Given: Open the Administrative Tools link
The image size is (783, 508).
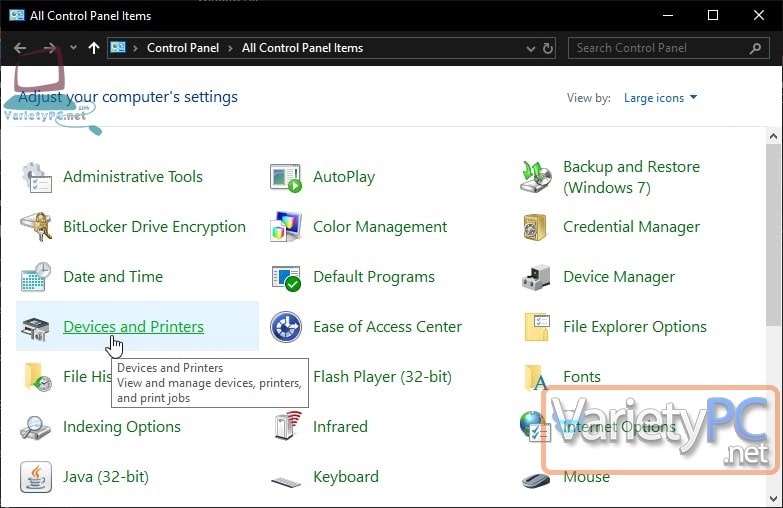Looking at the screenshot, I should [x=133, y=177].
